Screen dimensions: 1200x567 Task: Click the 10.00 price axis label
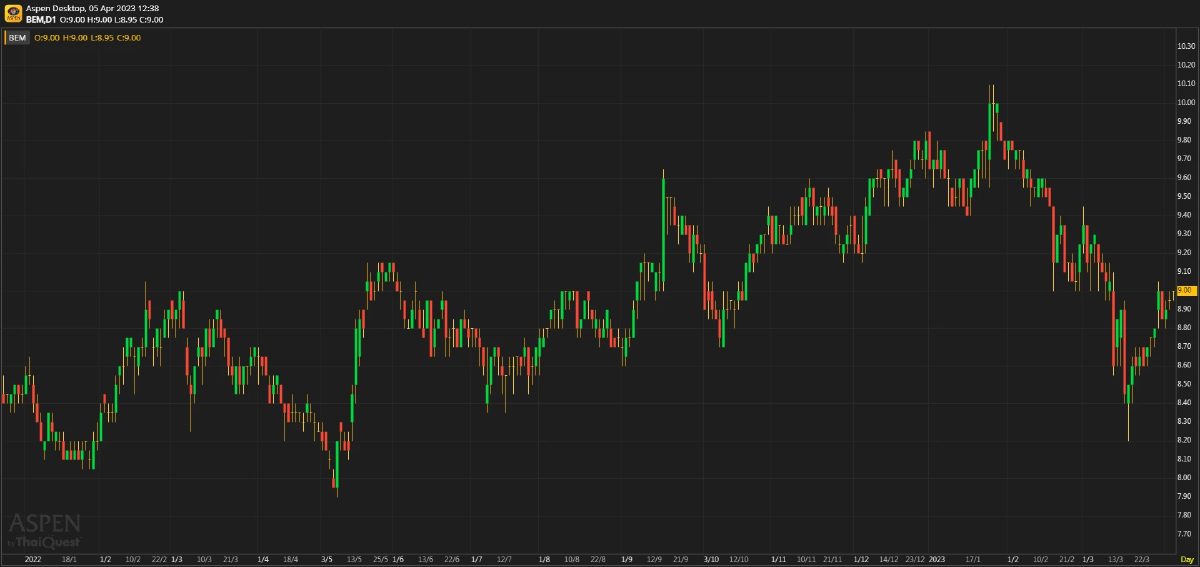point(1187,102)
